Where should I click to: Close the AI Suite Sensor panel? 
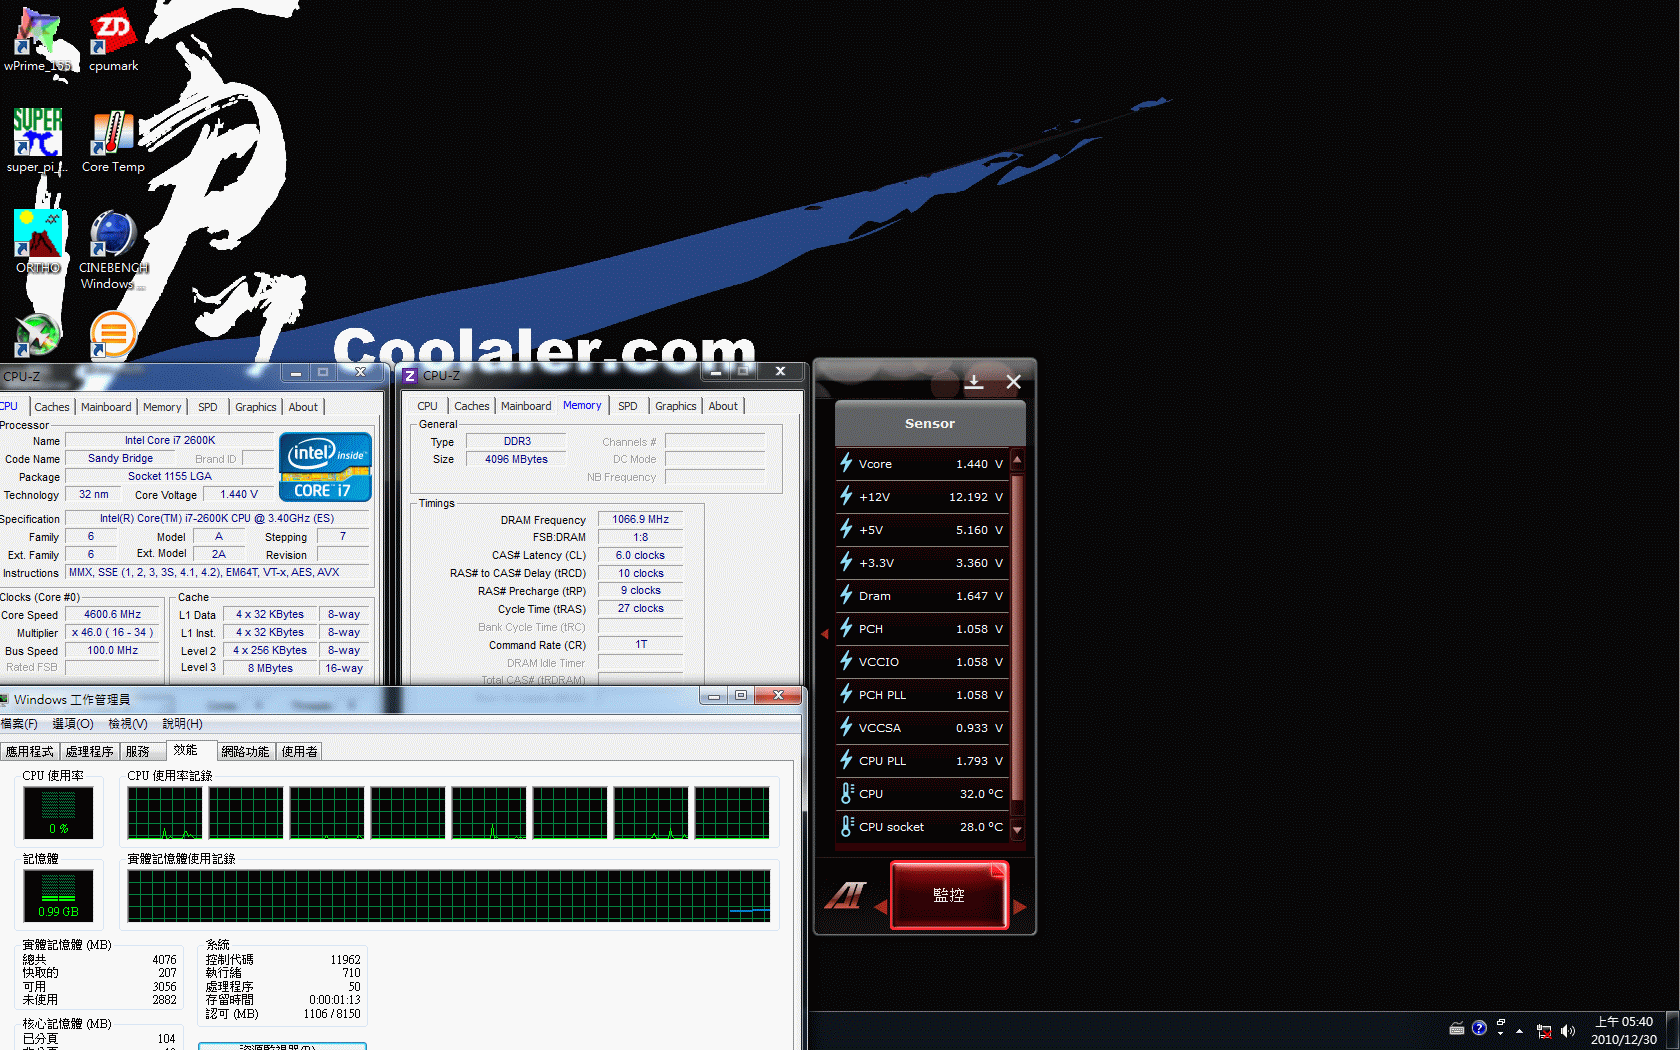pos(1013,382)
